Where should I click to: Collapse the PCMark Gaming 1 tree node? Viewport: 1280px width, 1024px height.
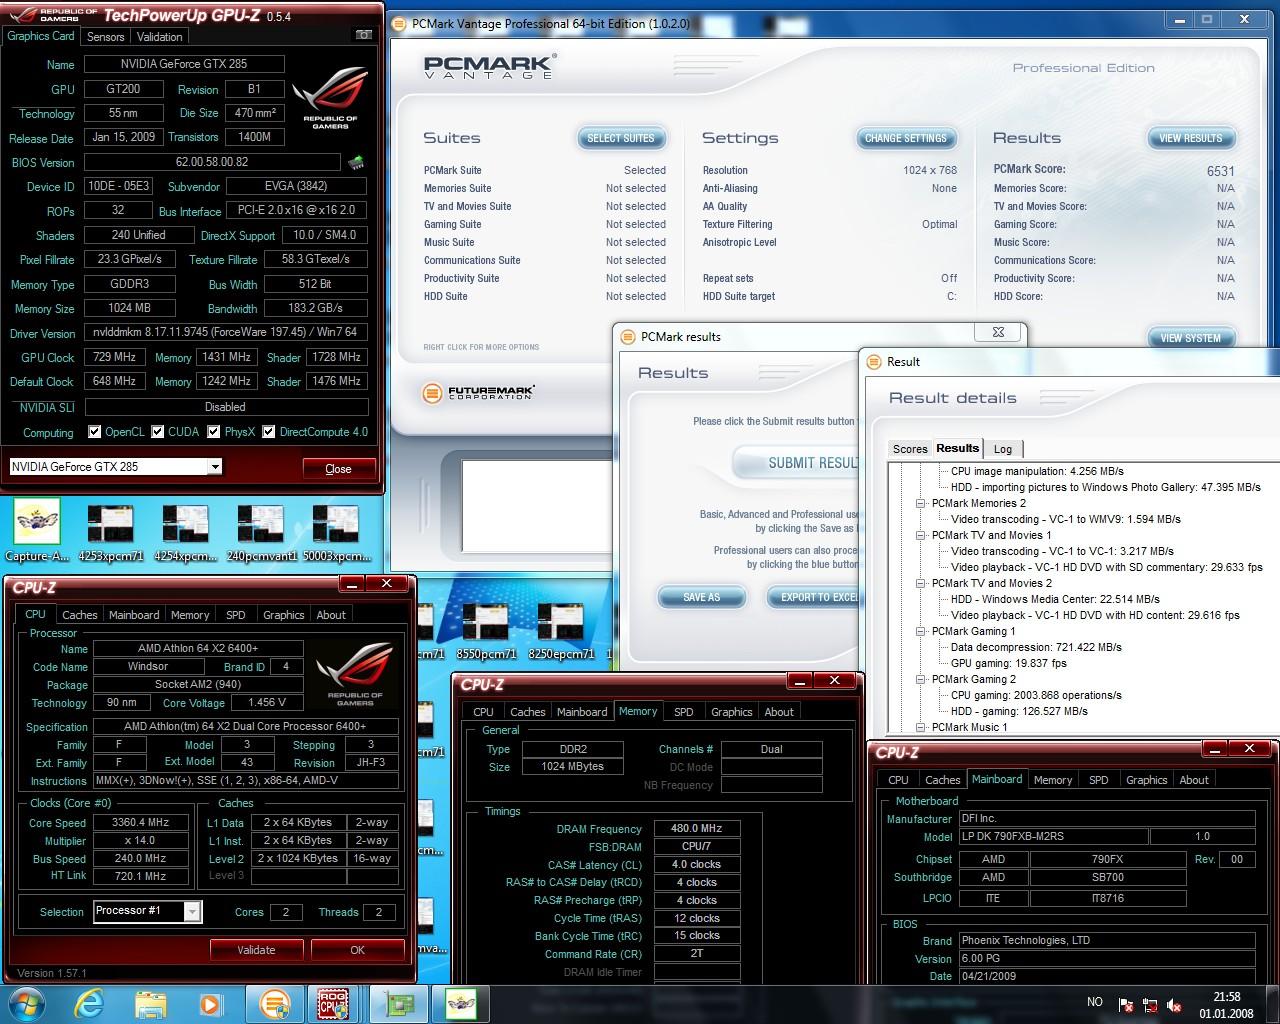[x=920, y=631]
